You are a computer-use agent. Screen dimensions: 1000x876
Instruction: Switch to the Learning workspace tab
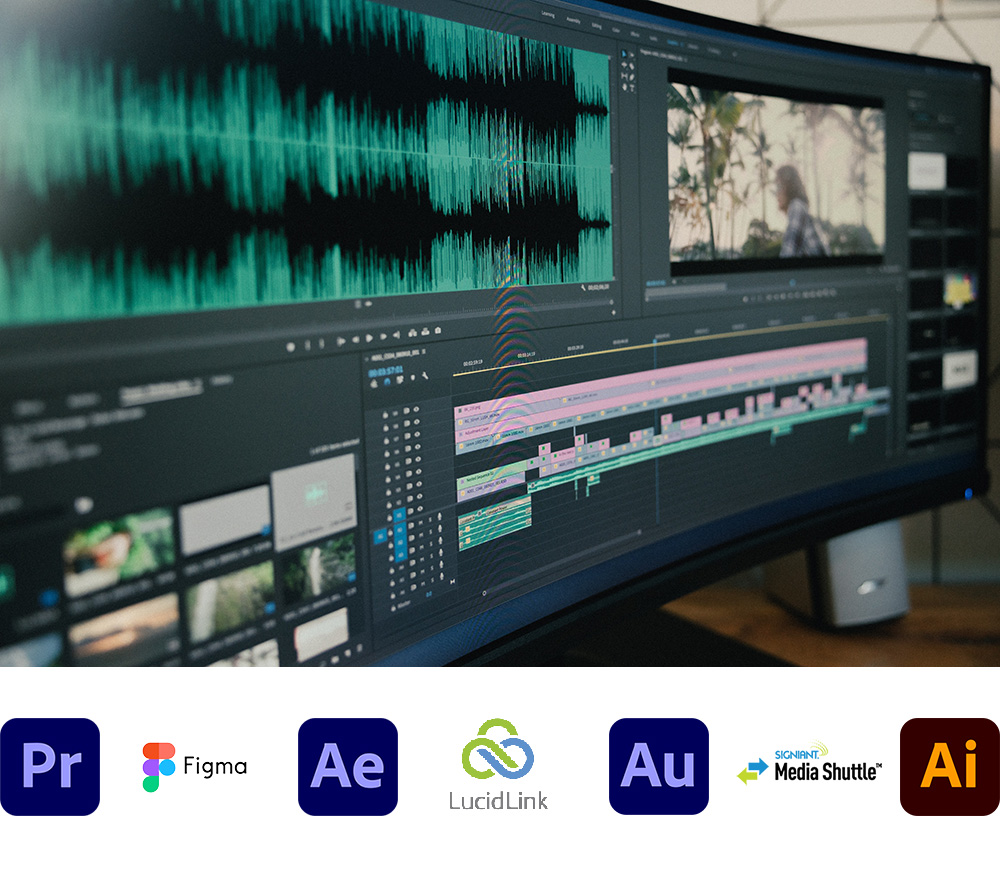click(548, 14)
